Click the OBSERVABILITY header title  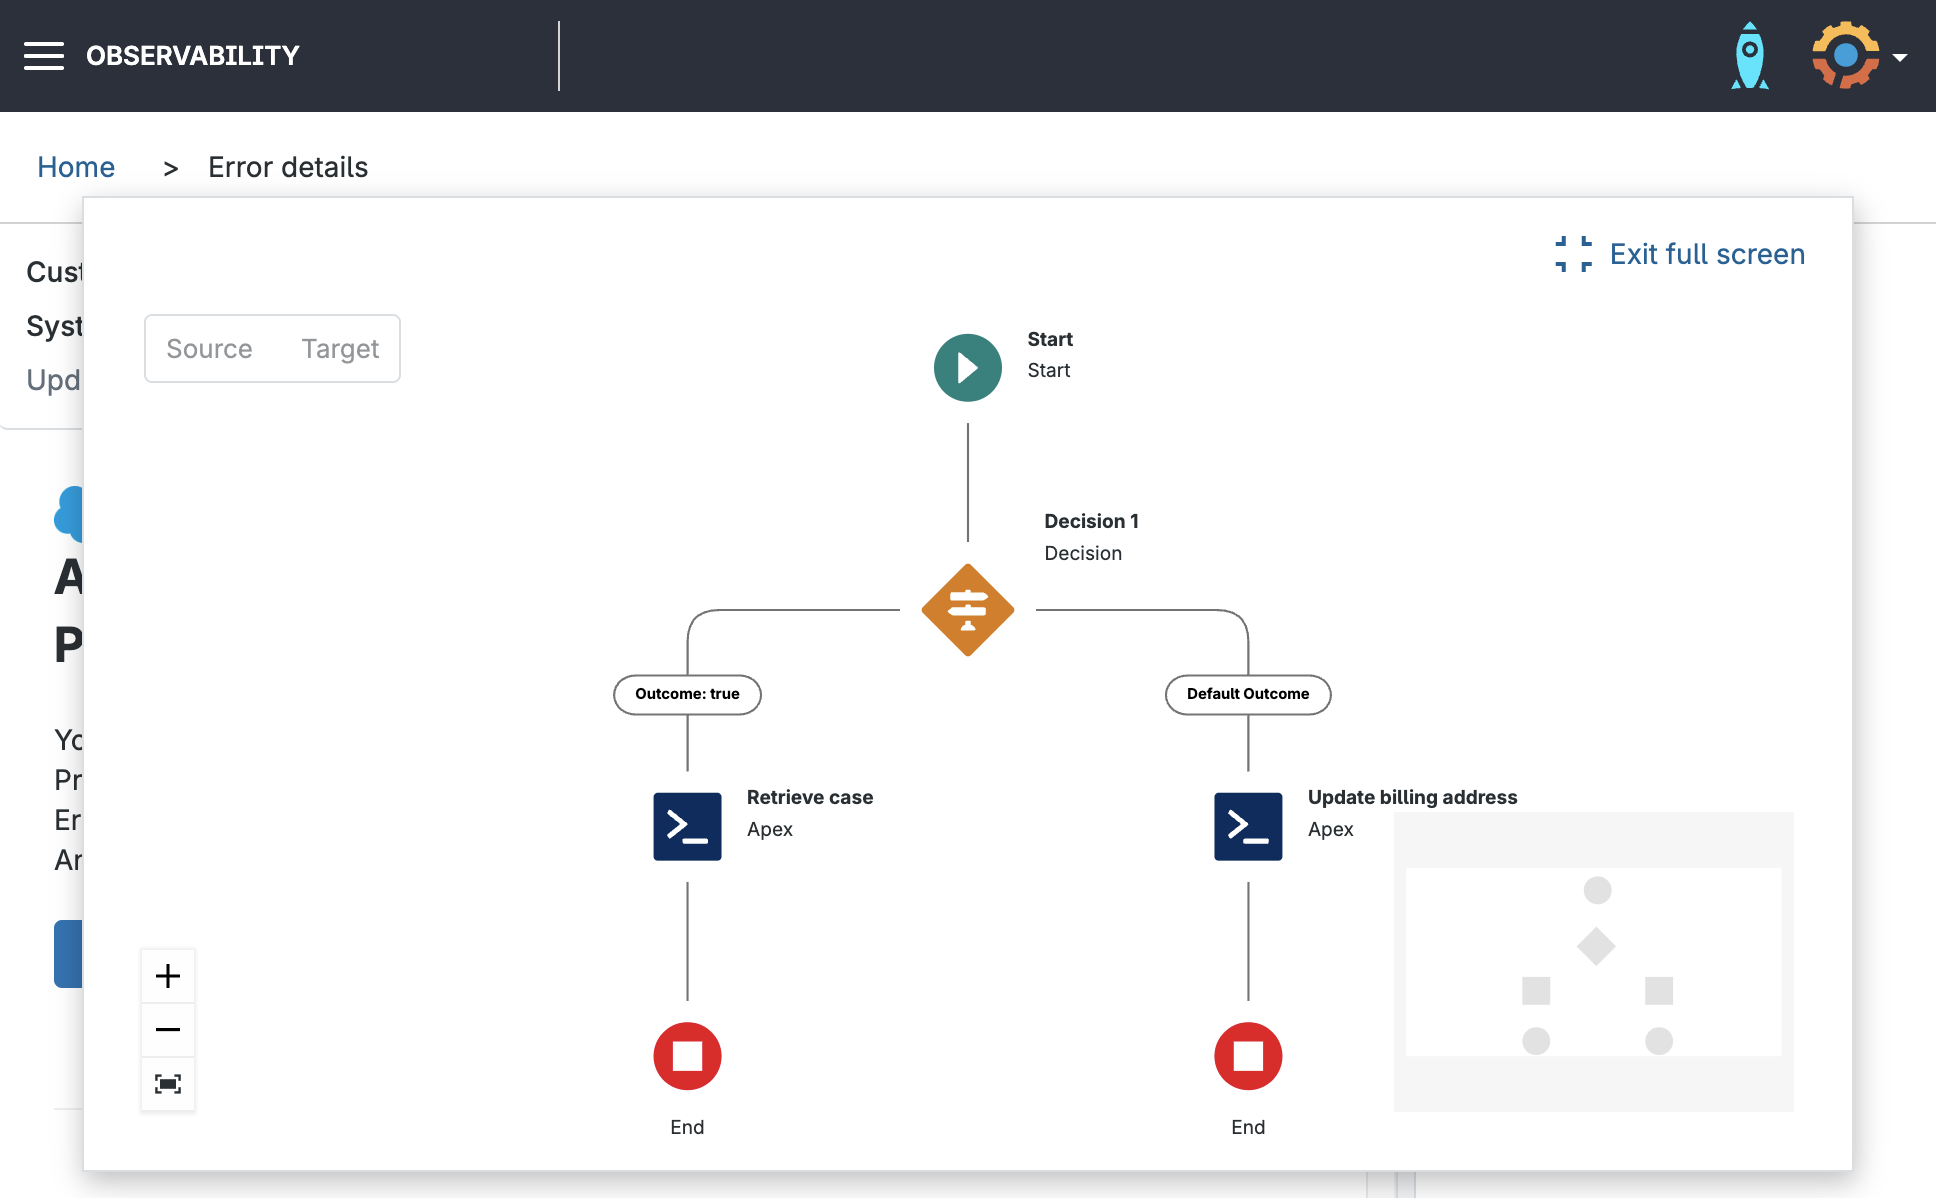pos(193,56)
